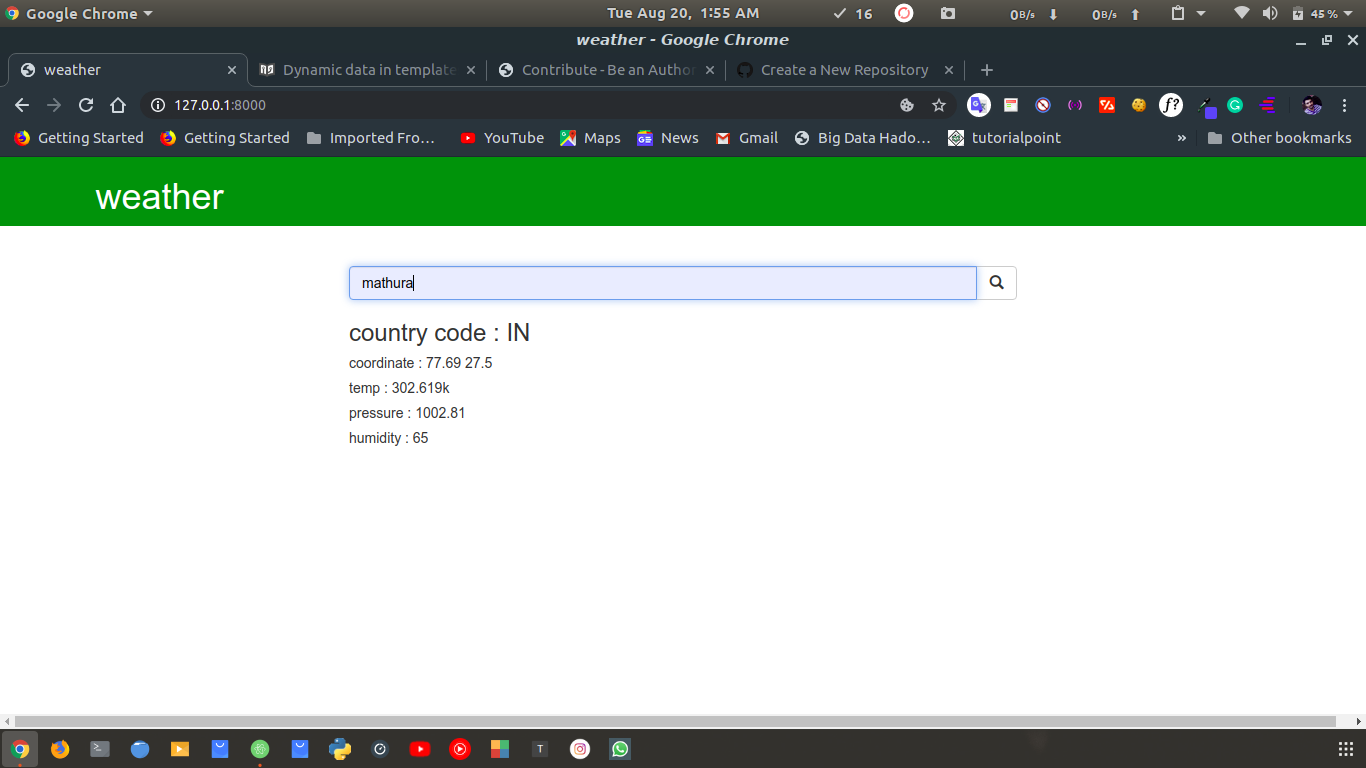1366x768 pixels.
Task: Open the battery 45 % system menu
Action: pos(1320,14)
